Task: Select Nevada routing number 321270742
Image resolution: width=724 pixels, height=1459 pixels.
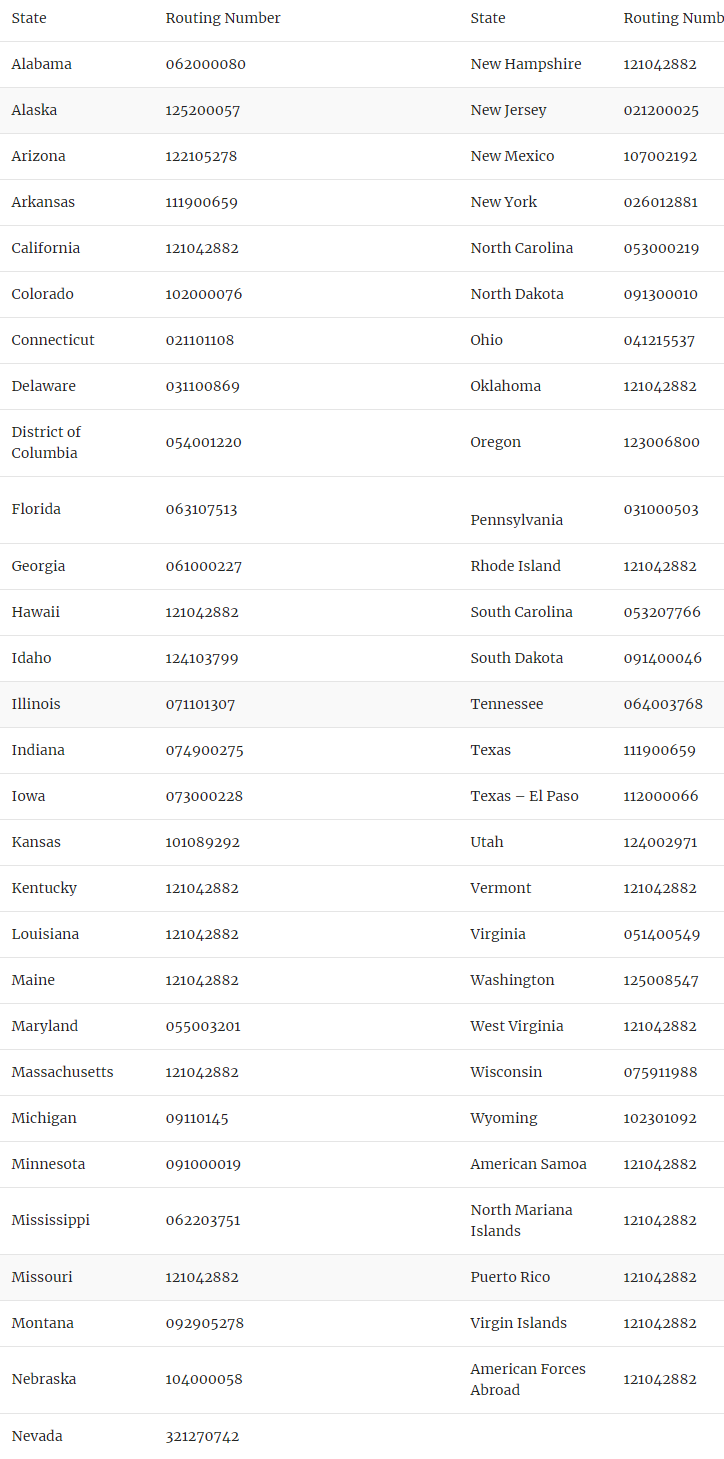Action: [202, 1436]
